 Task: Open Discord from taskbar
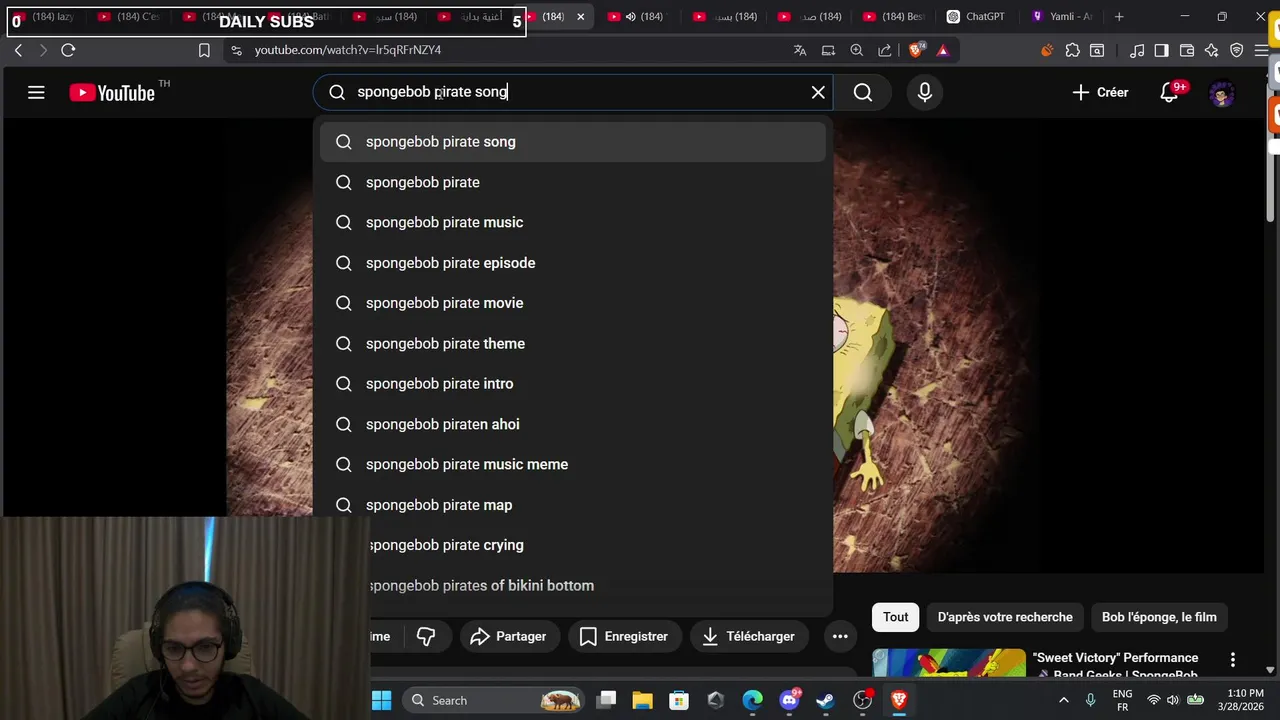click(789, 700)
